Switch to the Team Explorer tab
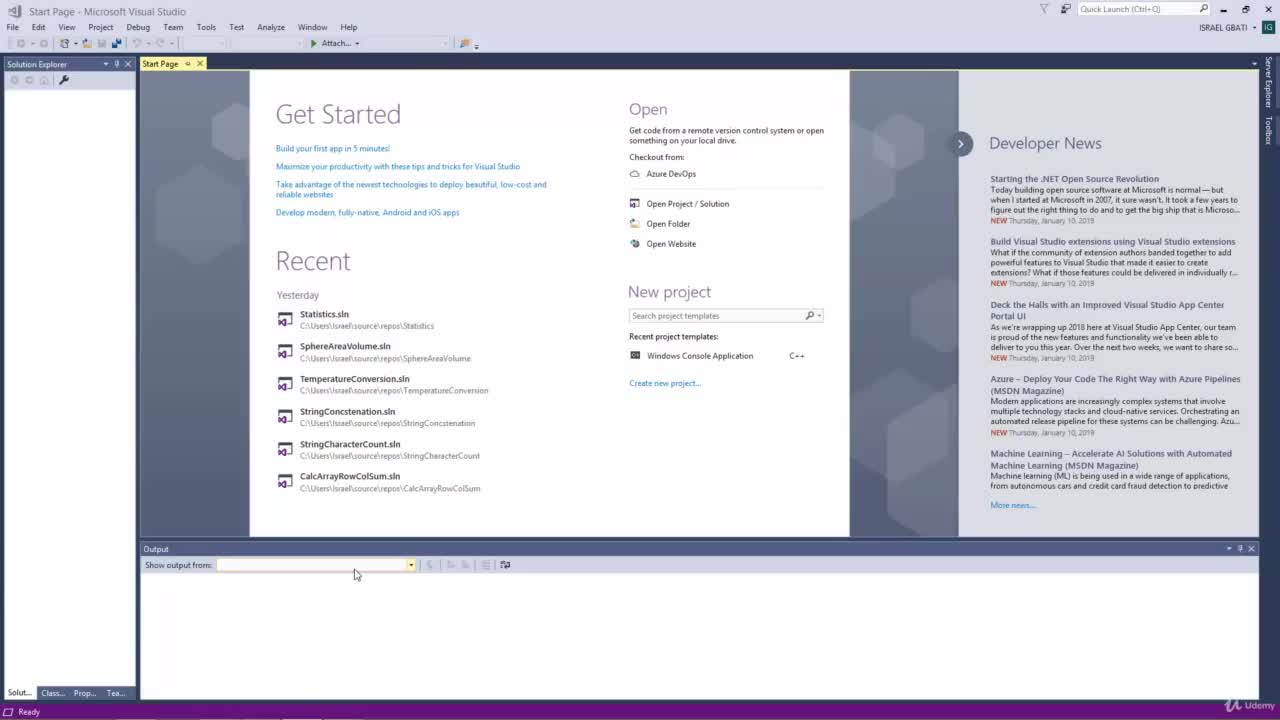 (117, 693)
